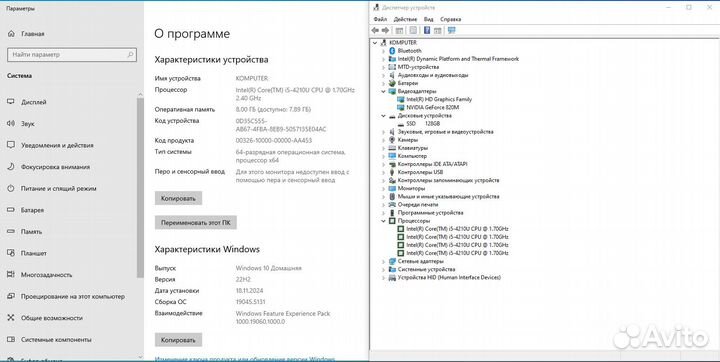Expand the Системные устройства node
The image size is (720, 362).
pyautogui.click(x=383, y=270)
